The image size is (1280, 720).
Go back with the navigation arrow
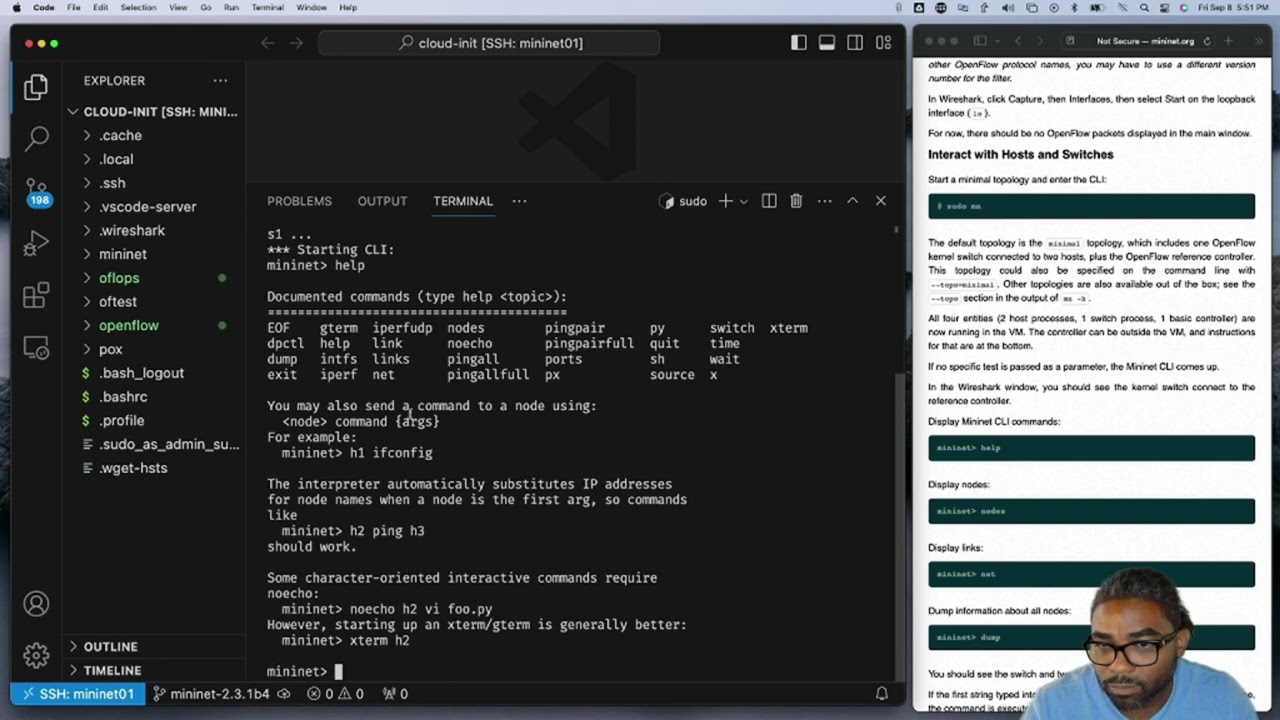[x=267, y=43]
